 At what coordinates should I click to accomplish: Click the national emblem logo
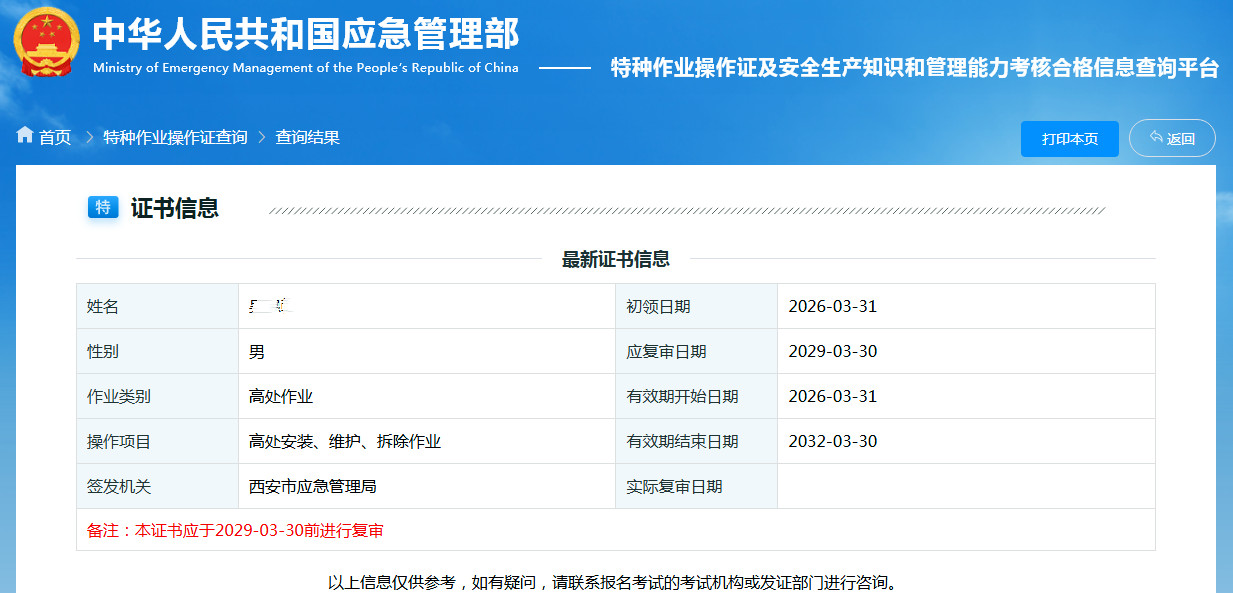(45, 43)
